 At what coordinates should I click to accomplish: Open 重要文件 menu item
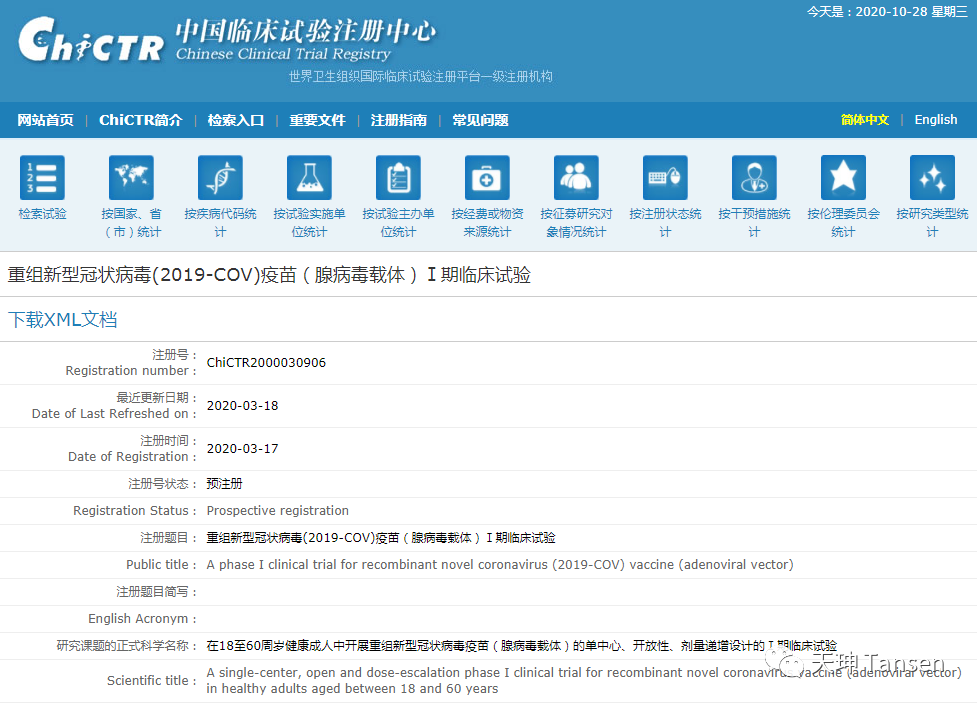pyautogui.click(x=318, y=120)
